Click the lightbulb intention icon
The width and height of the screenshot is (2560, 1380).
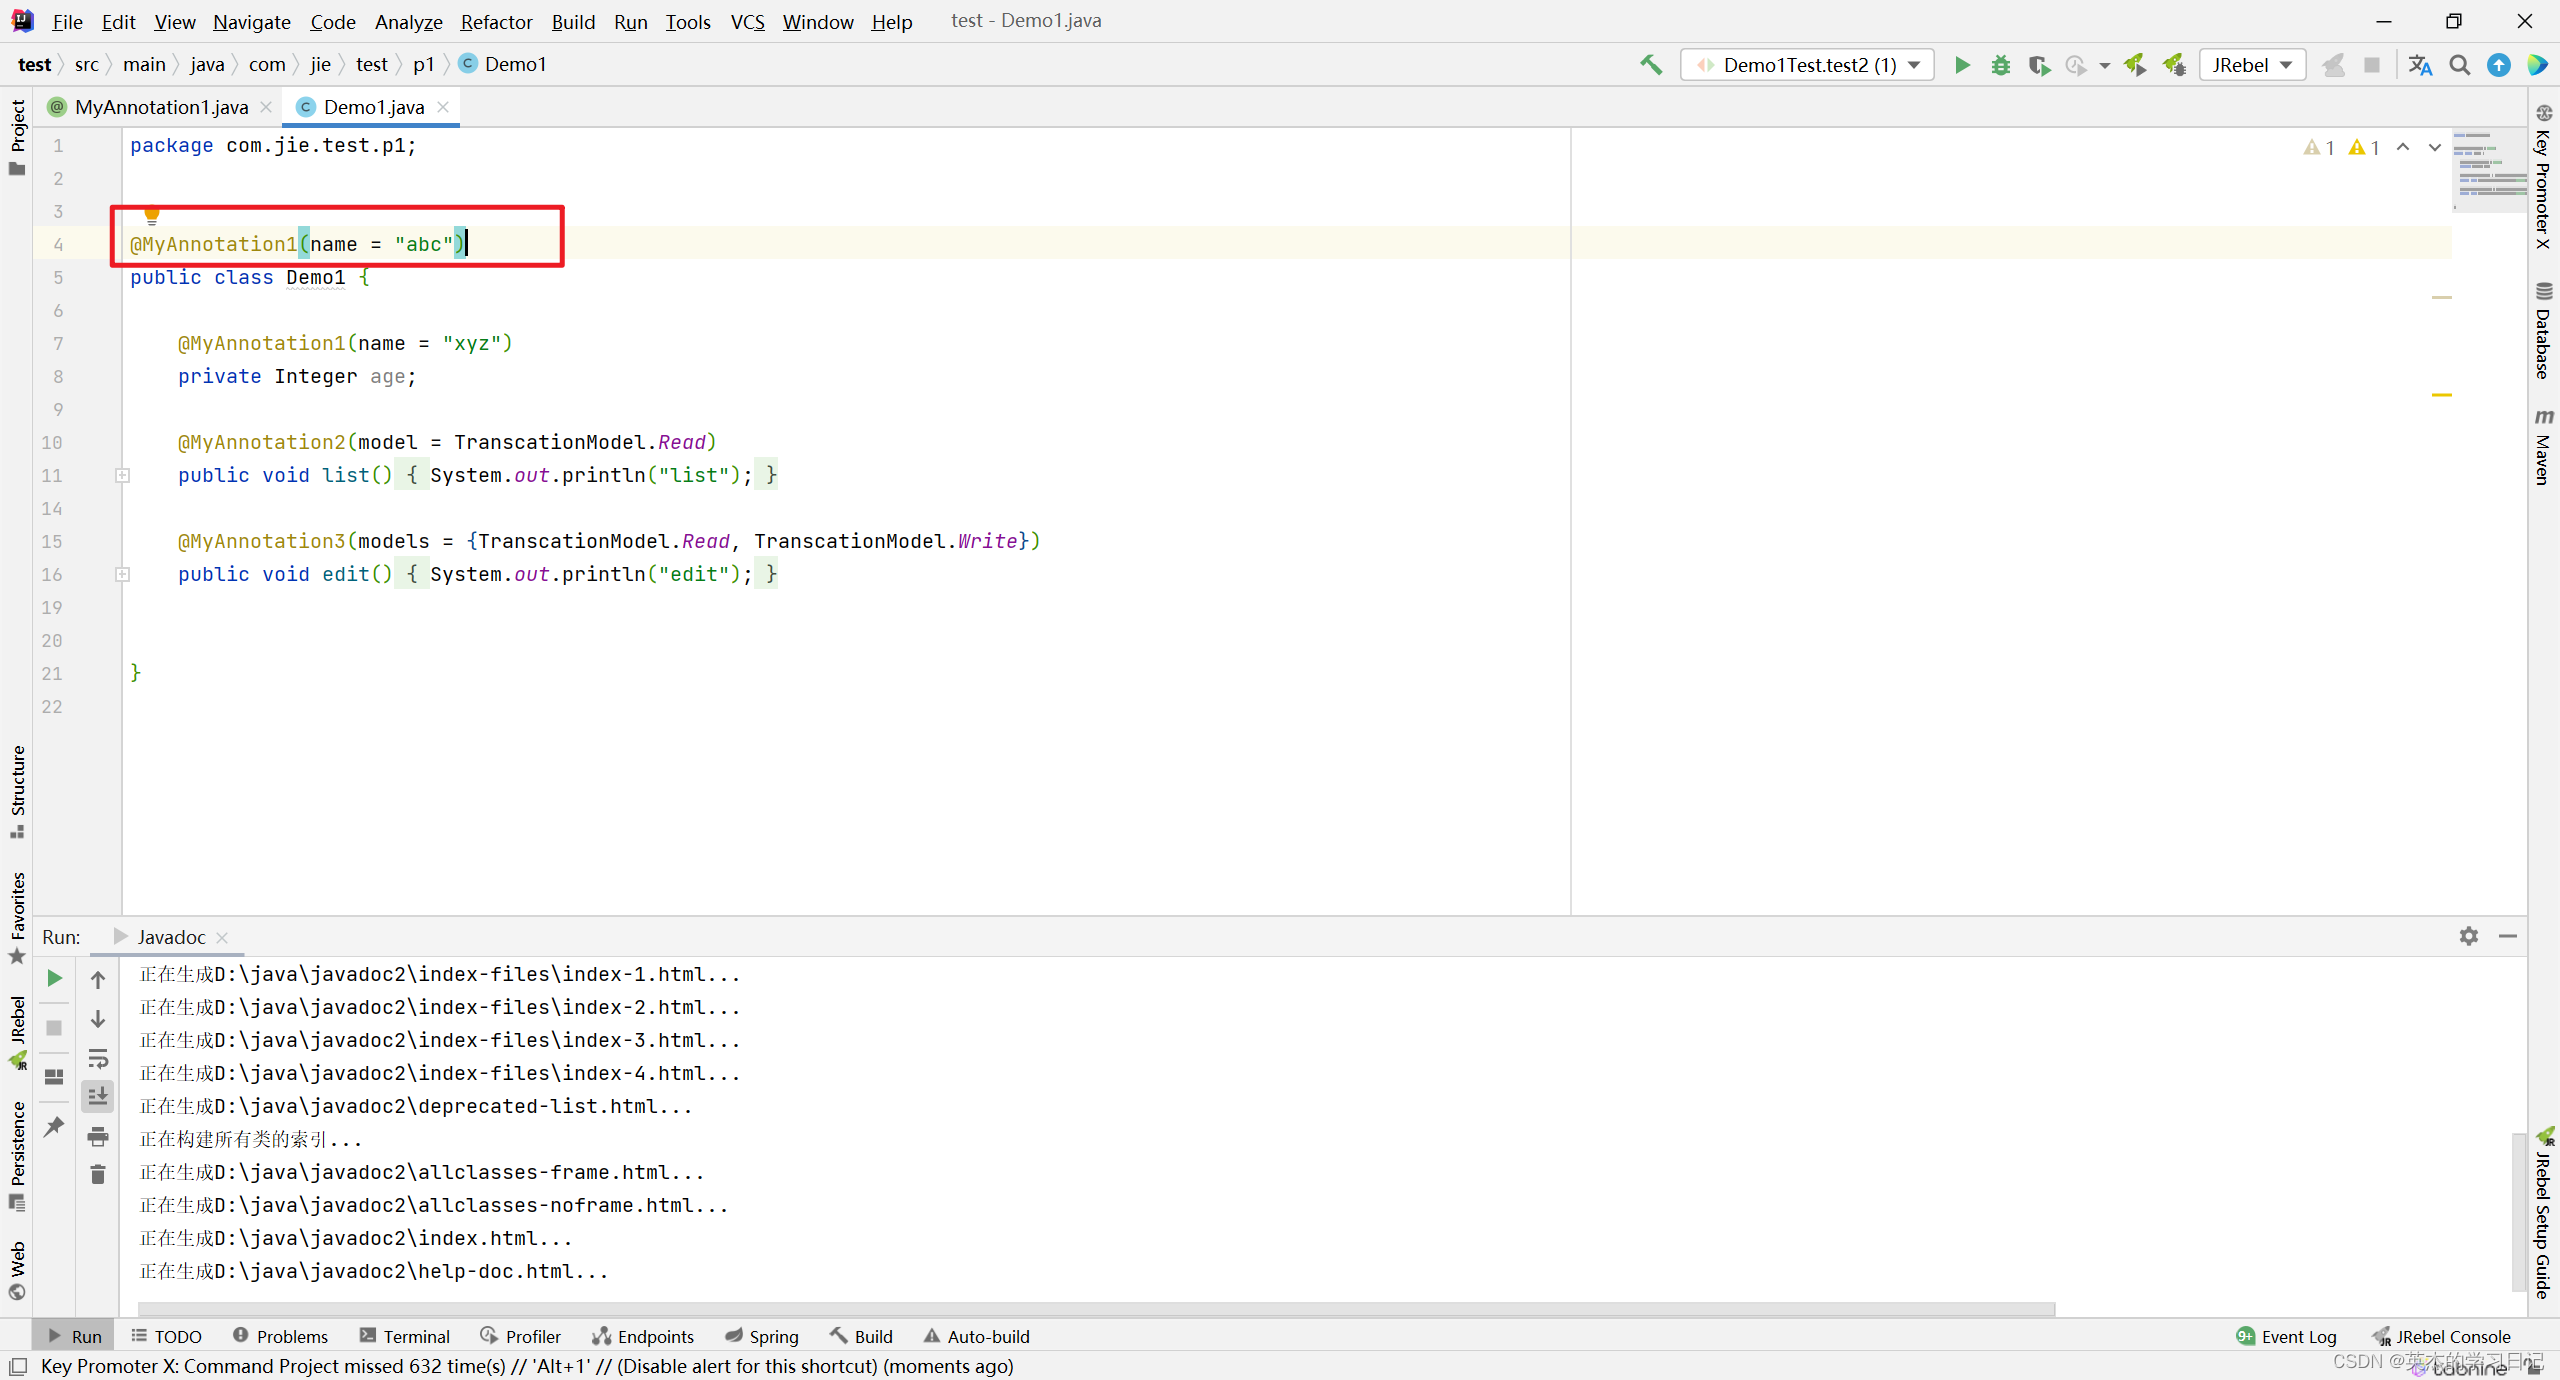click(152, 215)
